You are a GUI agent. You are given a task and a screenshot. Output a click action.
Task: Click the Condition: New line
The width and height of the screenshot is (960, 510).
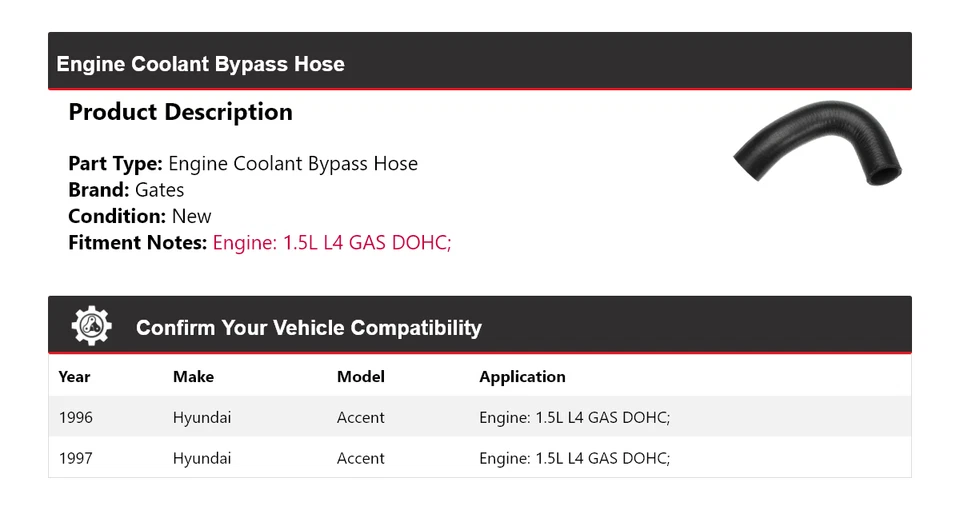(x=140, y=216)
